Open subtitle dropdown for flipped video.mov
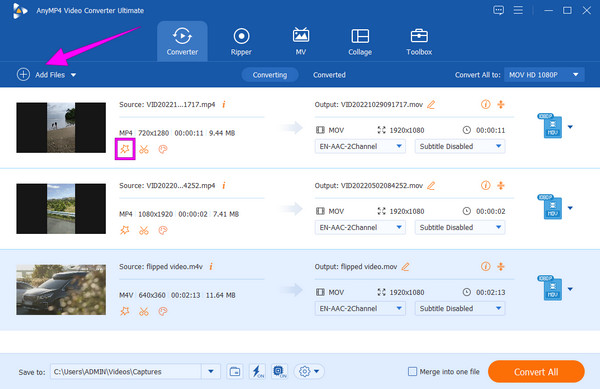 point(460,308)
